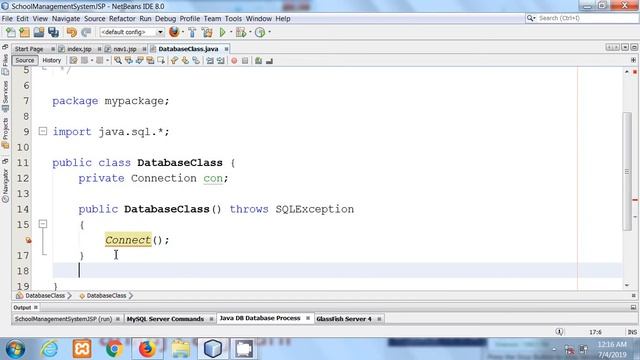The height and width of the screenshot is (360, 640).
Task: Click the Redo toolbar icon
Action: pos(86,32)
